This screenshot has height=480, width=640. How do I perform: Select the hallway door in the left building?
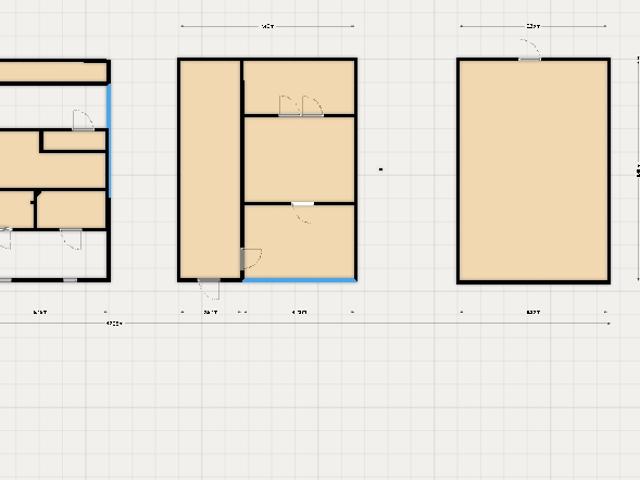(x=83, y=120)
